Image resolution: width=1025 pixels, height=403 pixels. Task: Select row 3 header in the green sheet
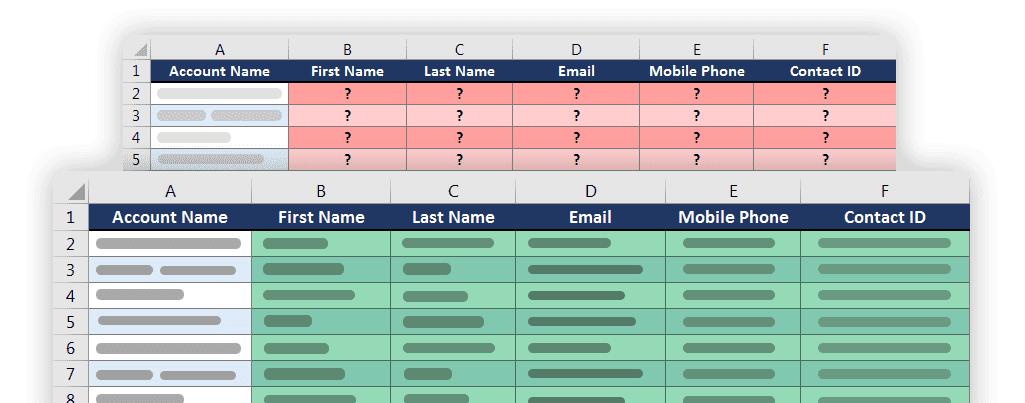[71, 270]
